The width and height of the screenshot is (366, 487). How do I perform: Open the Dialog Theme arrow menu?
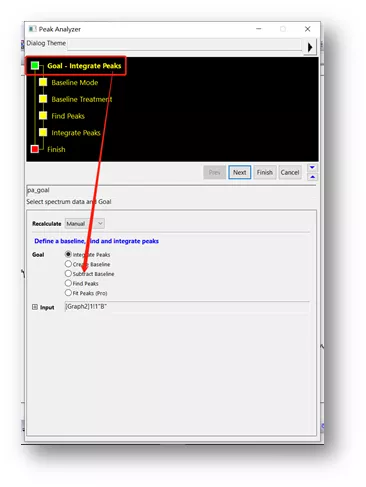pyautogui.click(x=310, y=47)
